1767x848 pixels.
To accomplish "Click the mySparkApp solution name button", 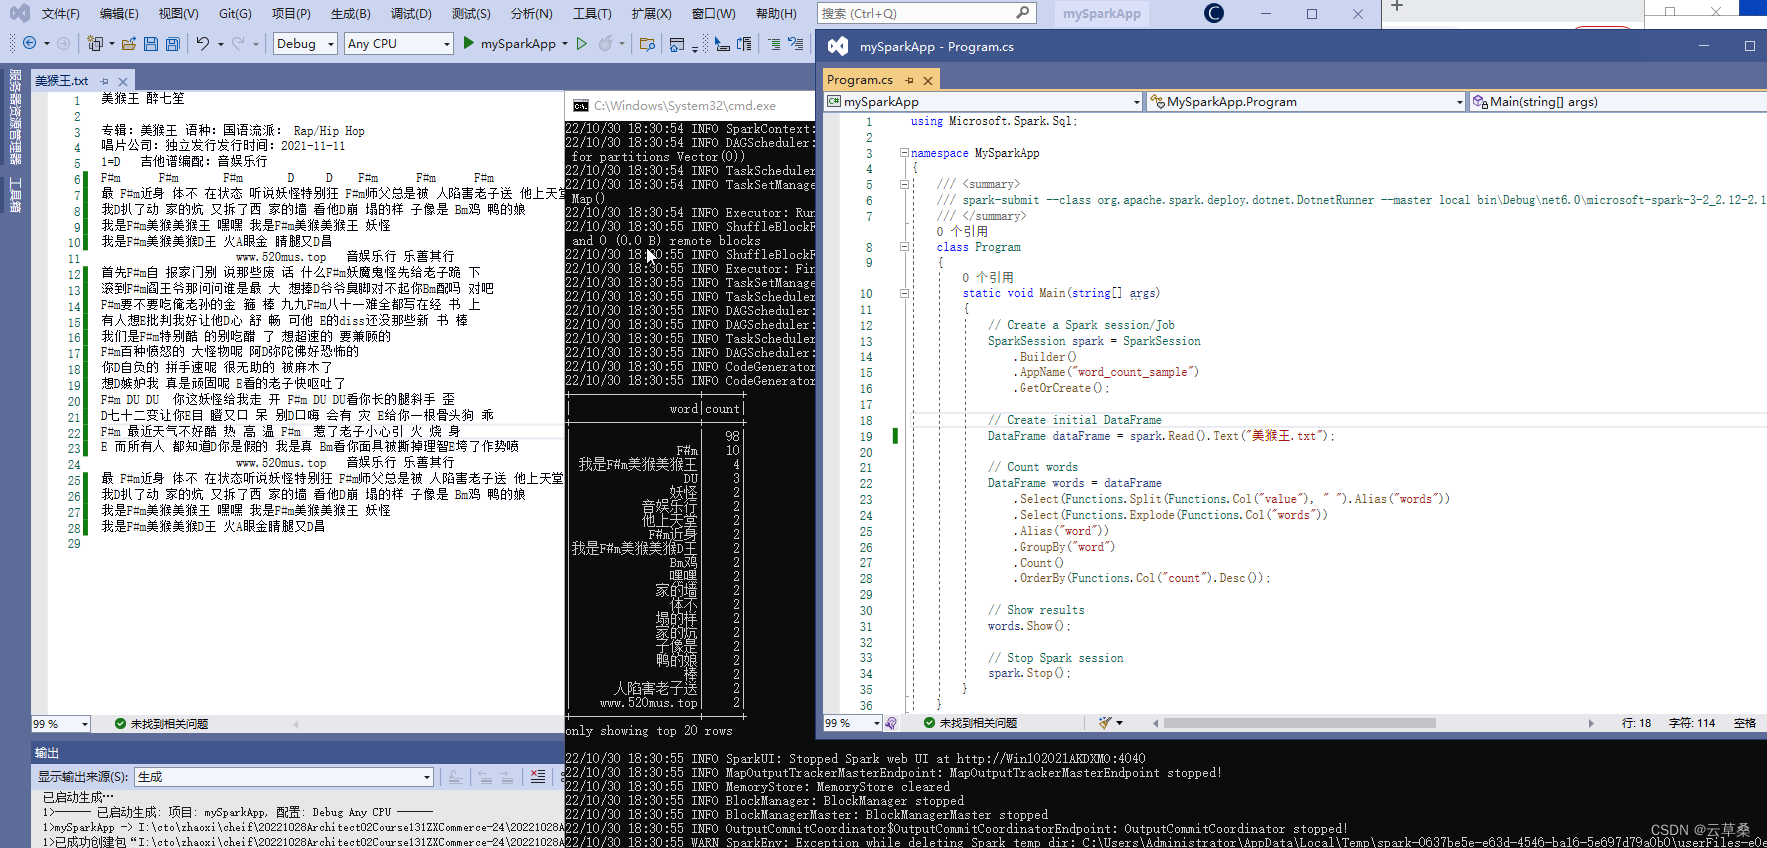I will pyautogui.click(x=1101, y=13).
